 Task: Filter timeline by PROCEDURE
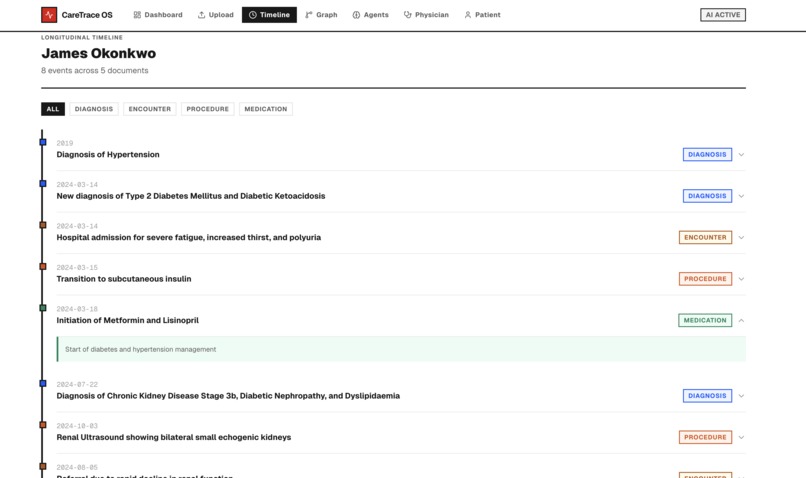208,109
